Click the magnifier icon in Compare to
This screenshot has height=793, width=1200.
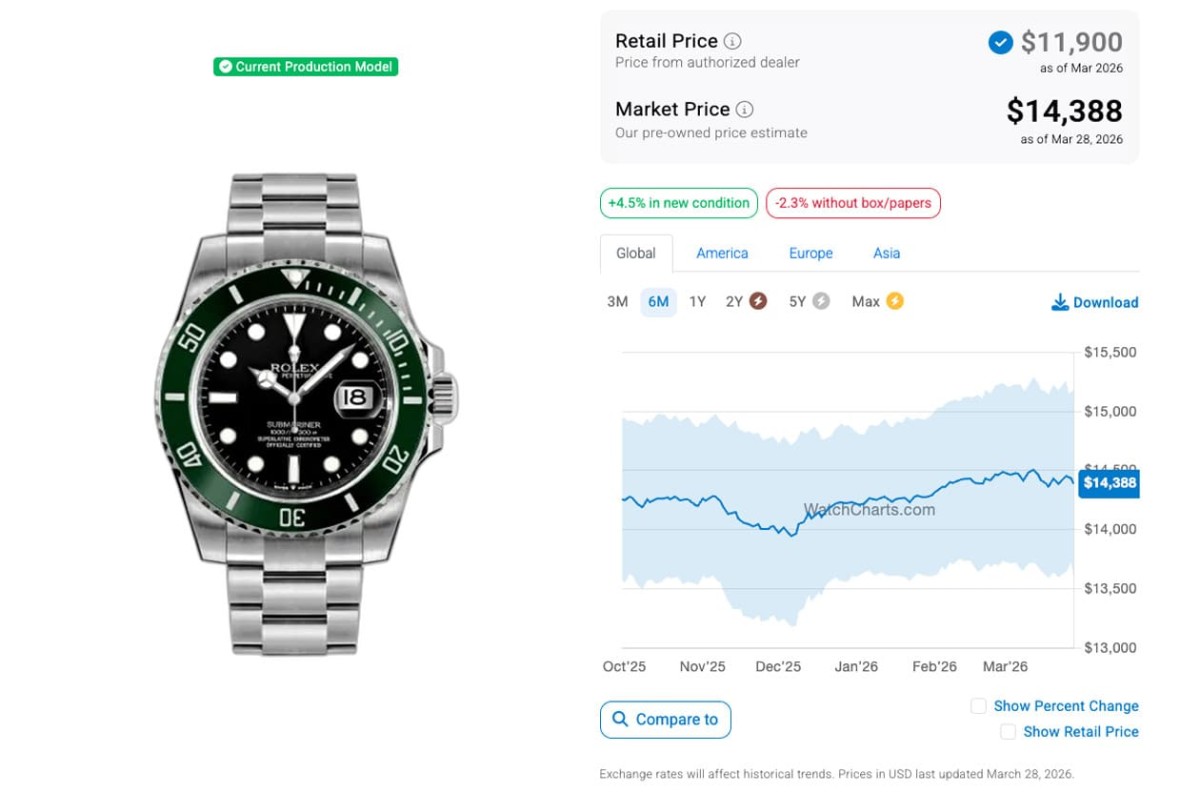click(620, 719)
